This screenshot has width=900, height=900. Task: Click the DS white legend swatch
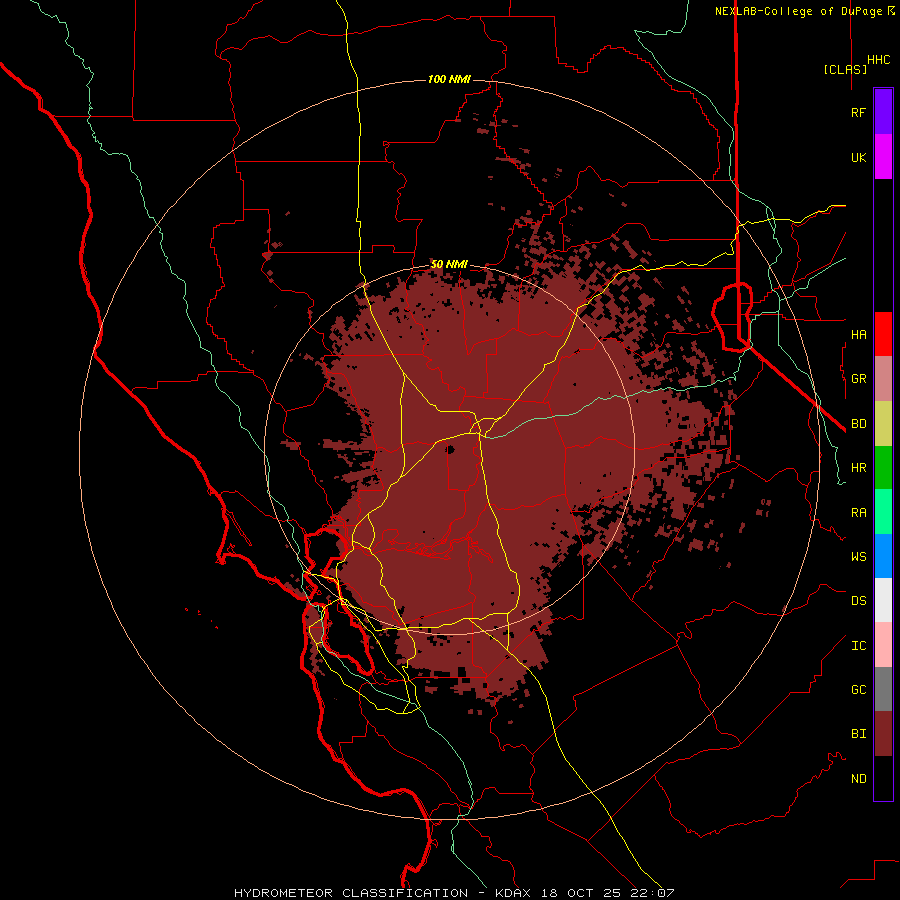coord(883,600)
